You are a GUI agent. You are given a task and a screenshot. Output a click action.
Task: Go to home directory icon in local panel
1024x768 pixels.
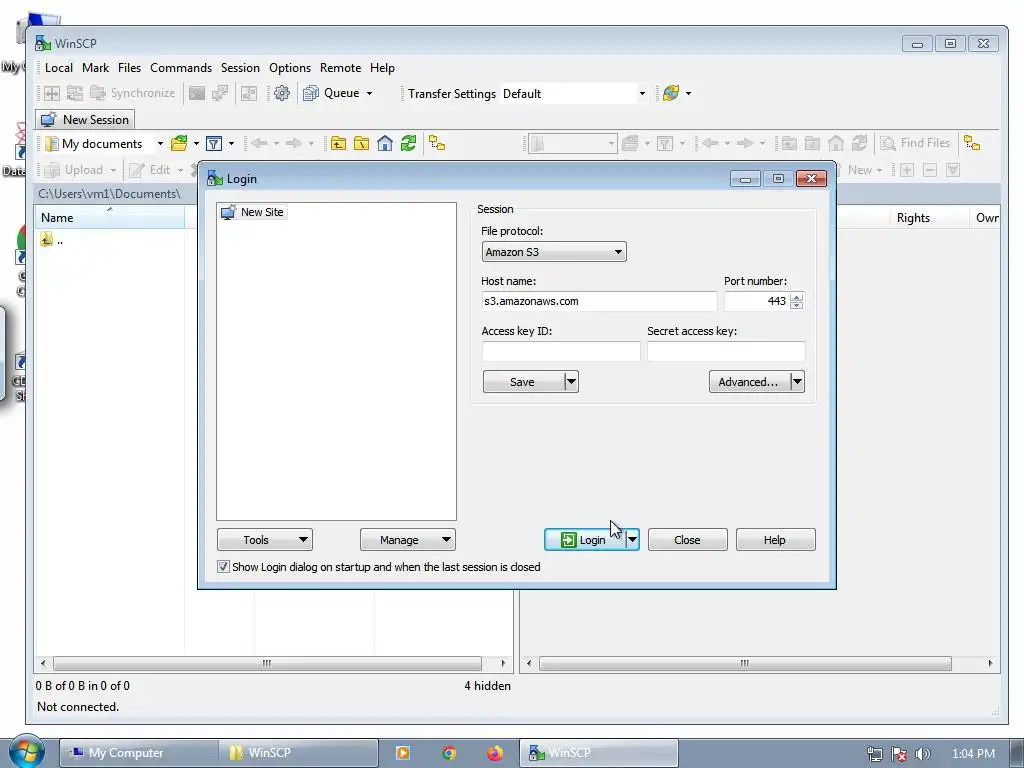(385, 144)
